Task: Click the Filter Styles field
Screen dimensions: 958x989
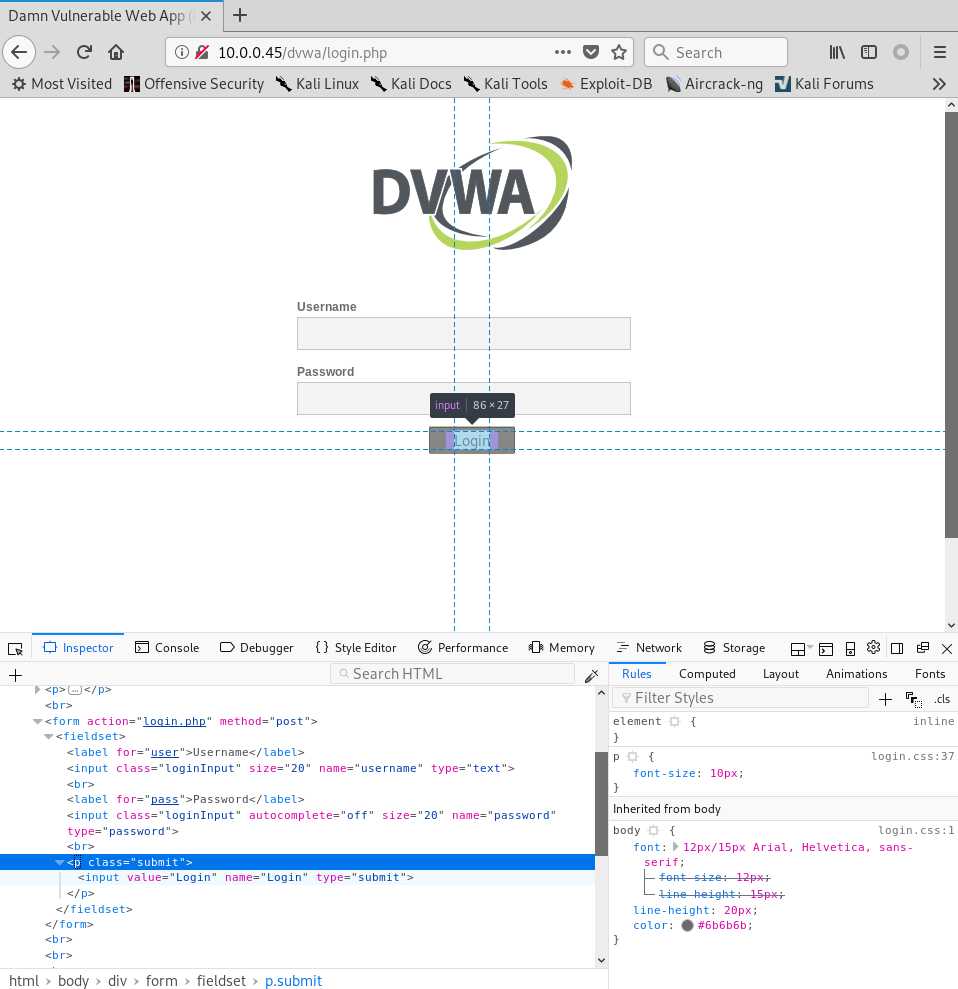Action: [740, 698]
